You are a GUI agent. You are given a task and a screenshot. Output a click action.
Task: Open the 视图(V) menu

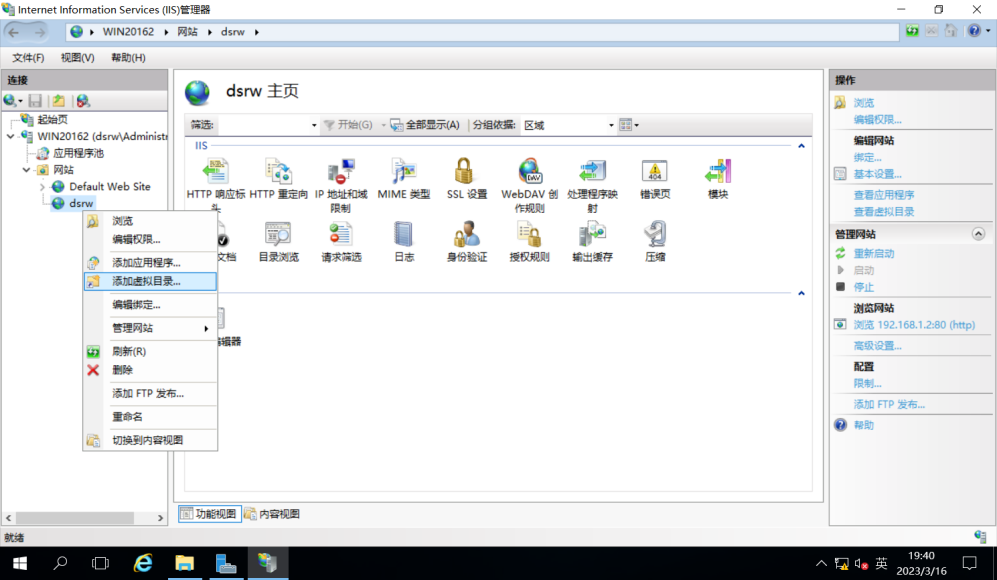(78, 58)
